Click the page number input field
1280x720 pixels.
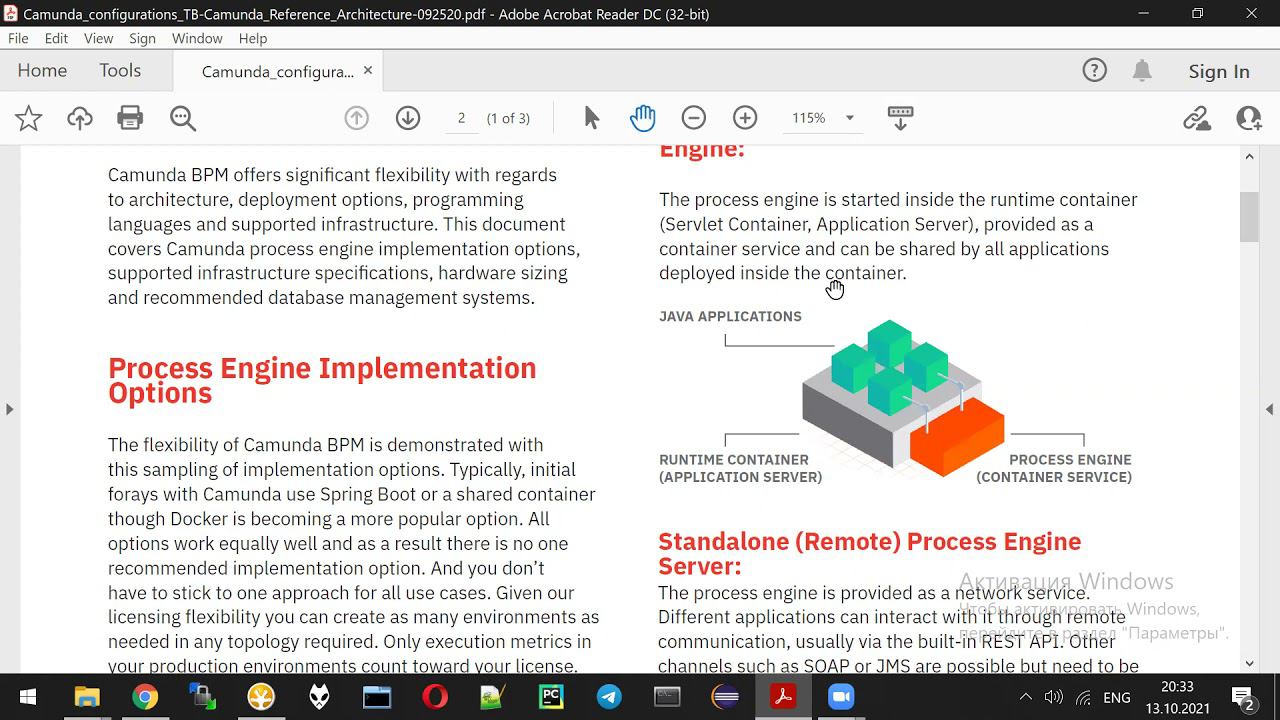click(x=461, y=118)
